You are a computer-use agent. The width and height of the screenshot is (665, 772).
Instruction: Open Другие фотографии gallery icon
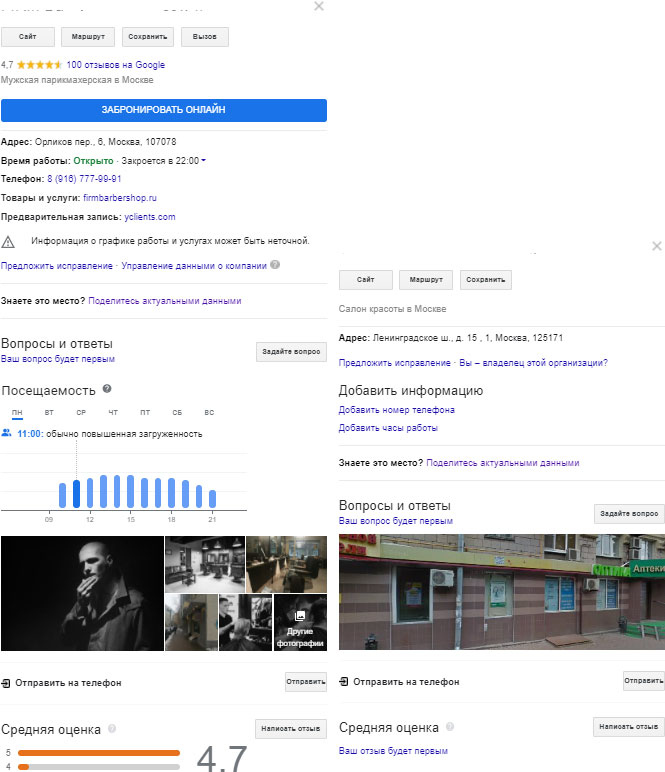pos(297,615)
